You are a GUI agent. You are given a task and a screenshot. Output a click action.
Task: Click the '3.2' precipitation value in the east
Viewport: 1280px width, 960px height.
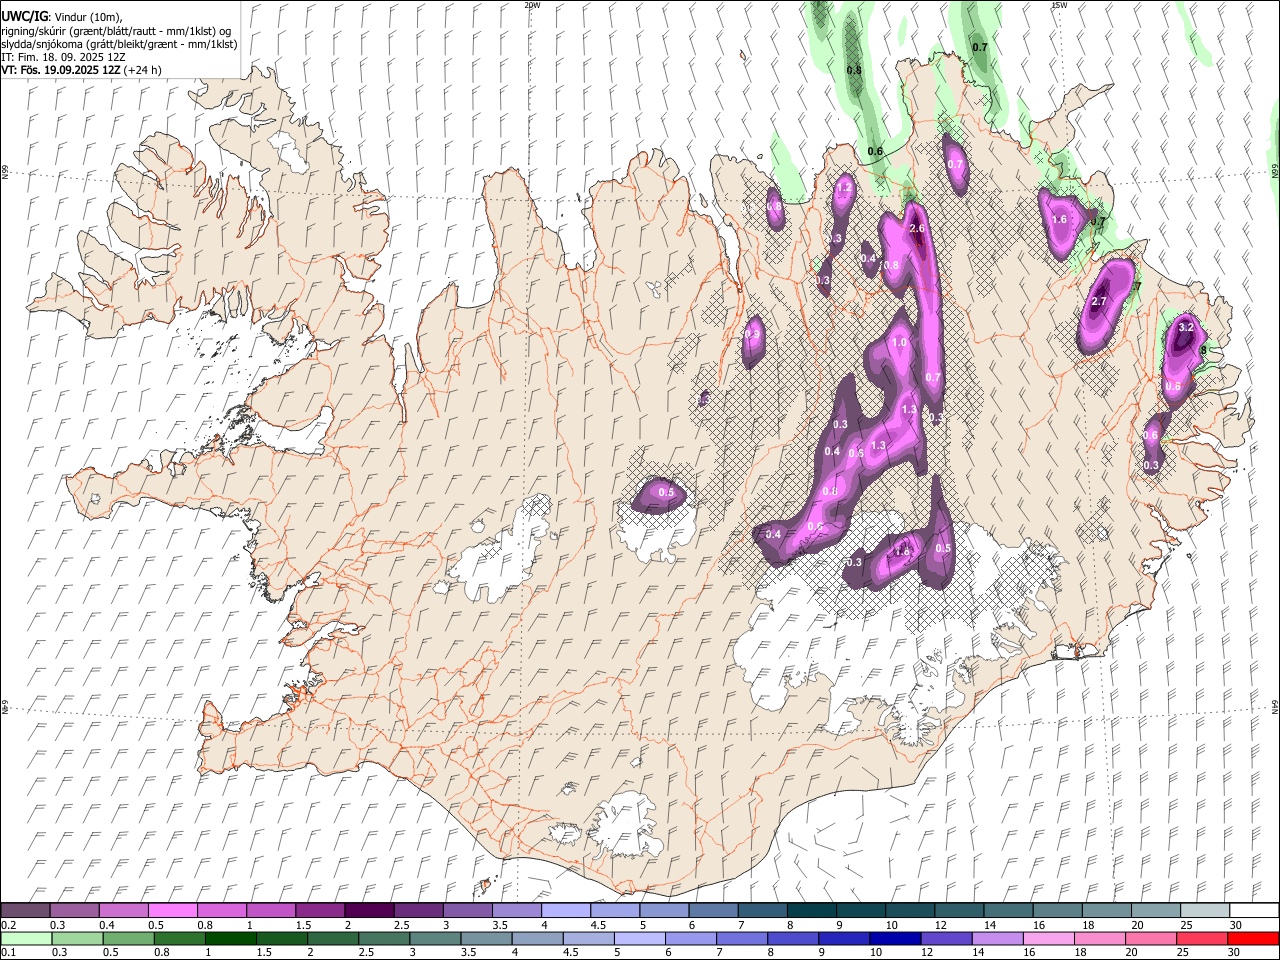1187,327
